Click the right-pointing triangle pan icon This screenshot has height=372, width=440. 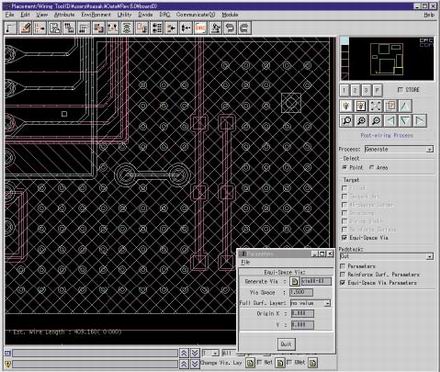tap(420, 120)
